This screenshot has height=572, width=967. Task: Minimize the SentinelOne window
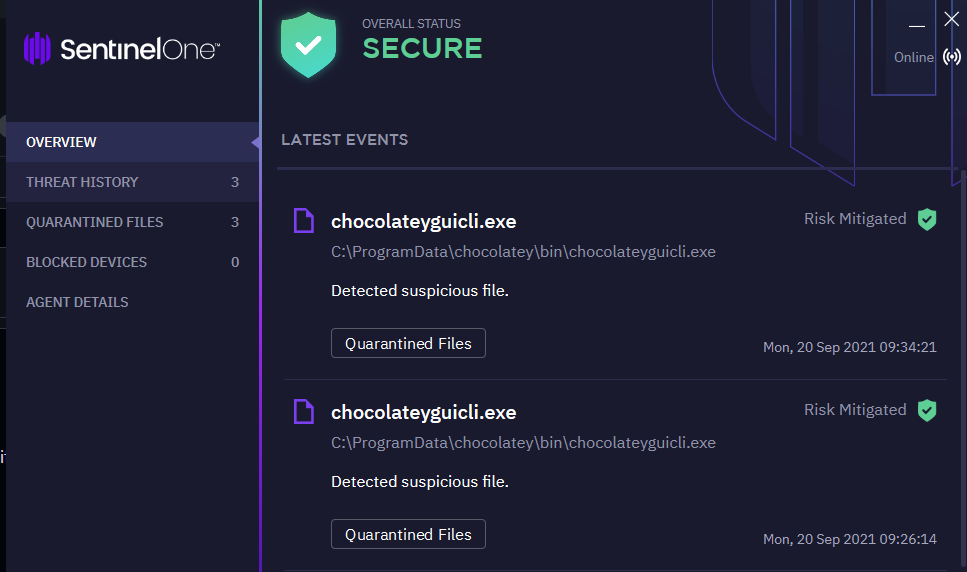(917, 25)
